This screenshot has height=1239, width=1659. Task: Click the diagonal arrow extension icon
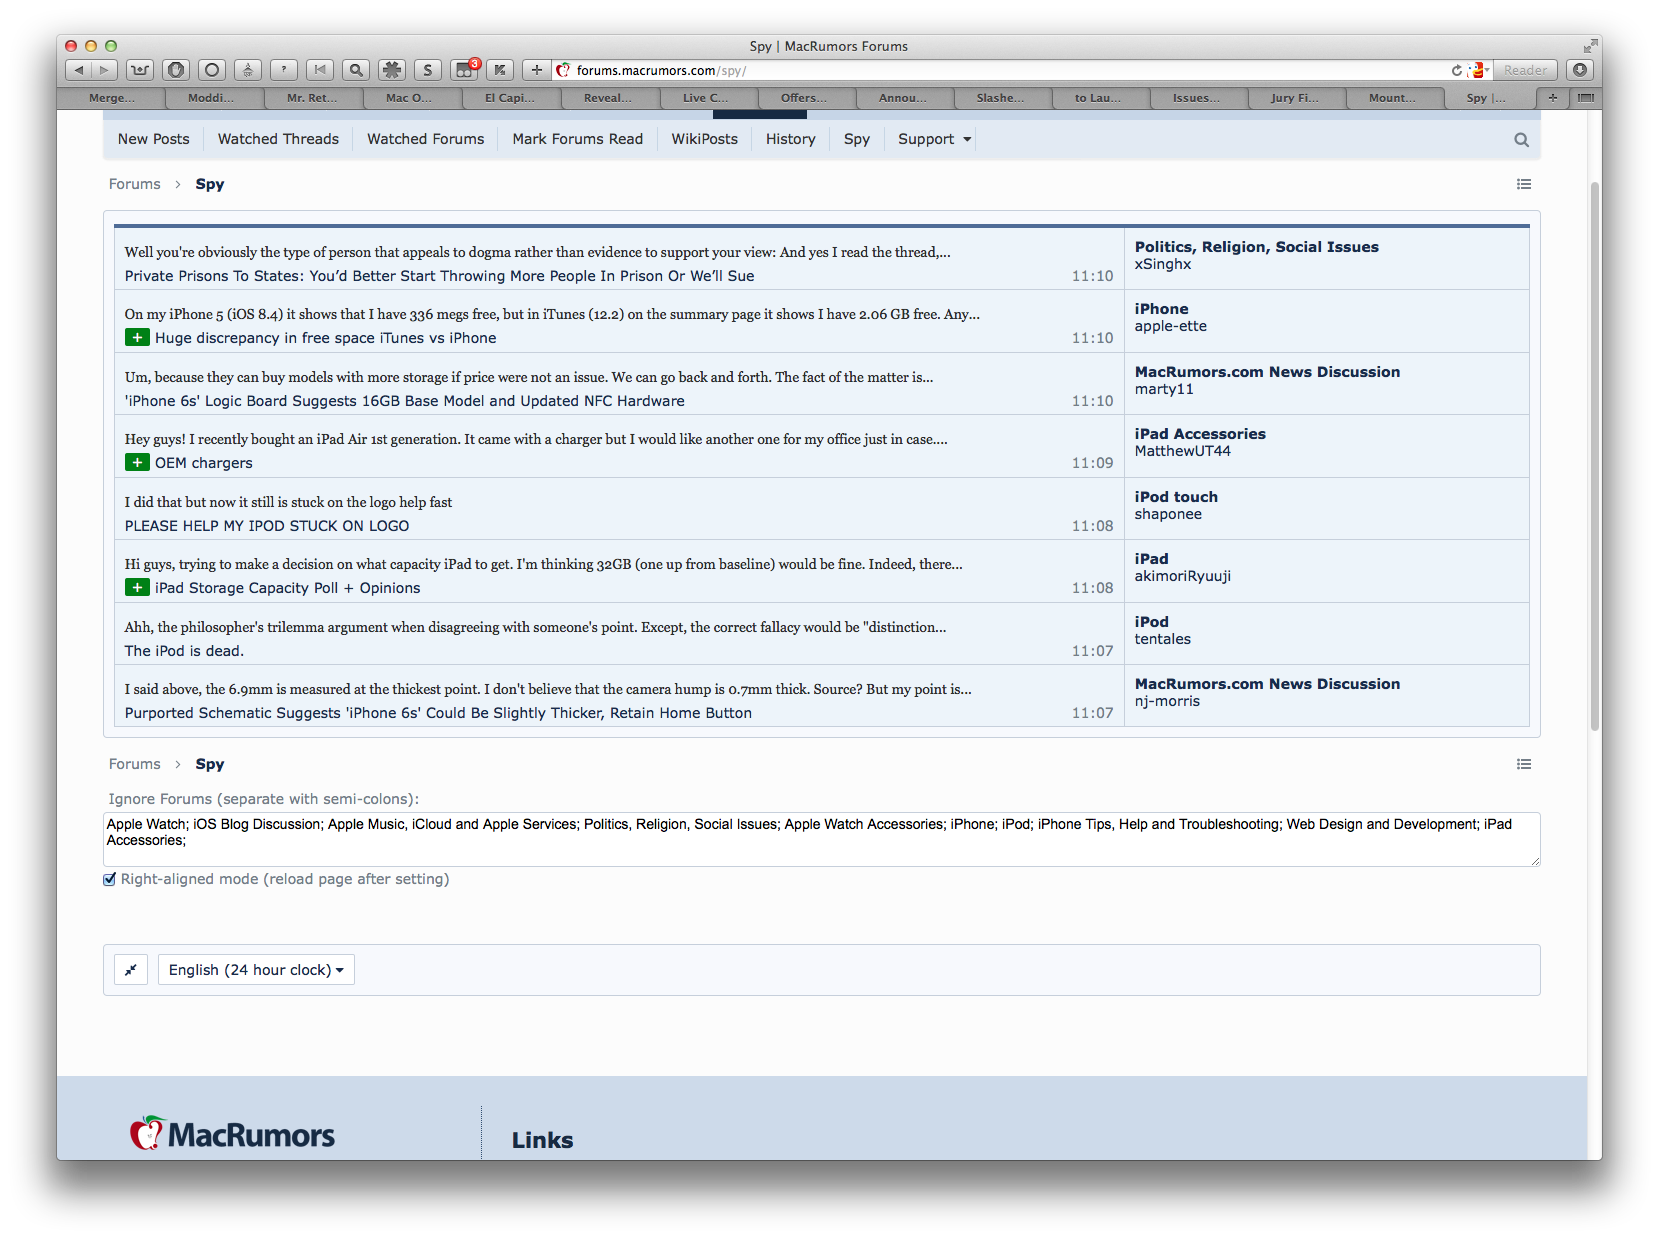point(500,70)
